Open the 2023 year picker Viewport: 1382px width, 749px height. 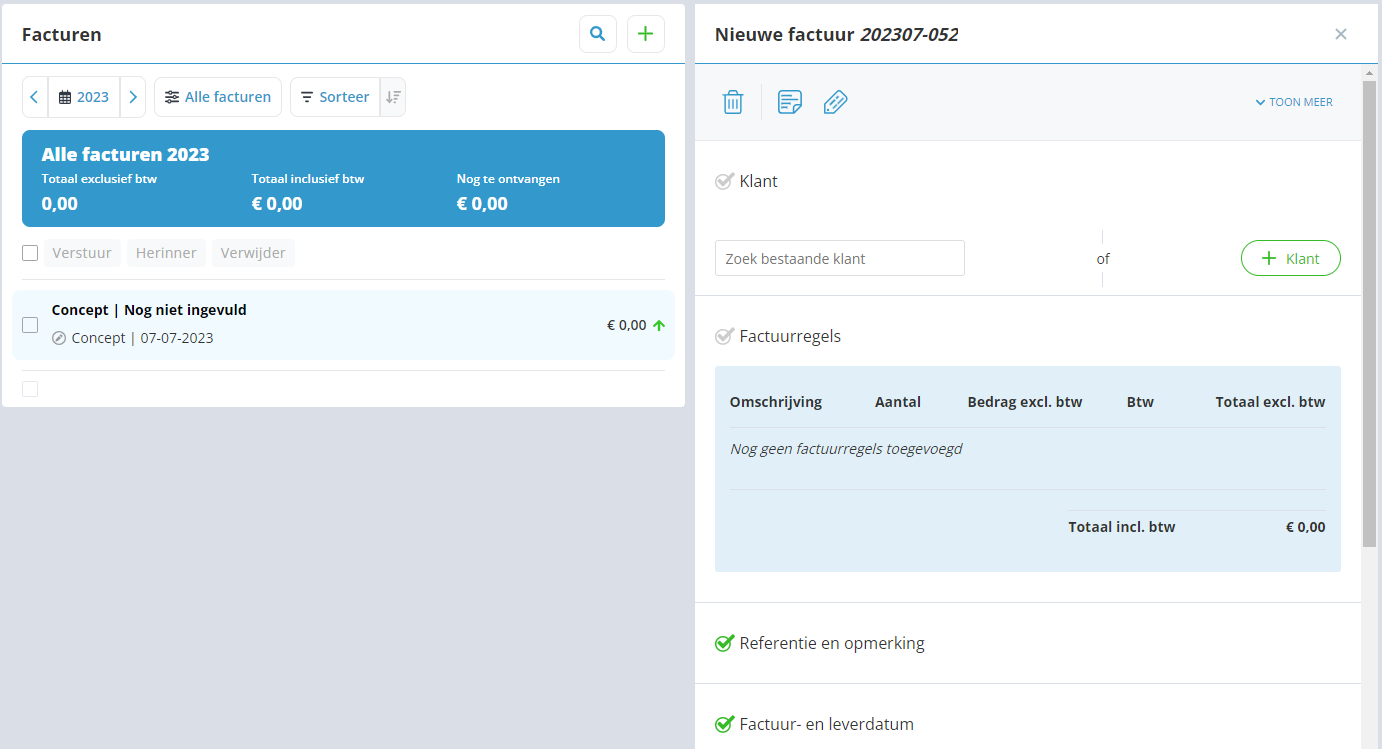coord(84,97)
